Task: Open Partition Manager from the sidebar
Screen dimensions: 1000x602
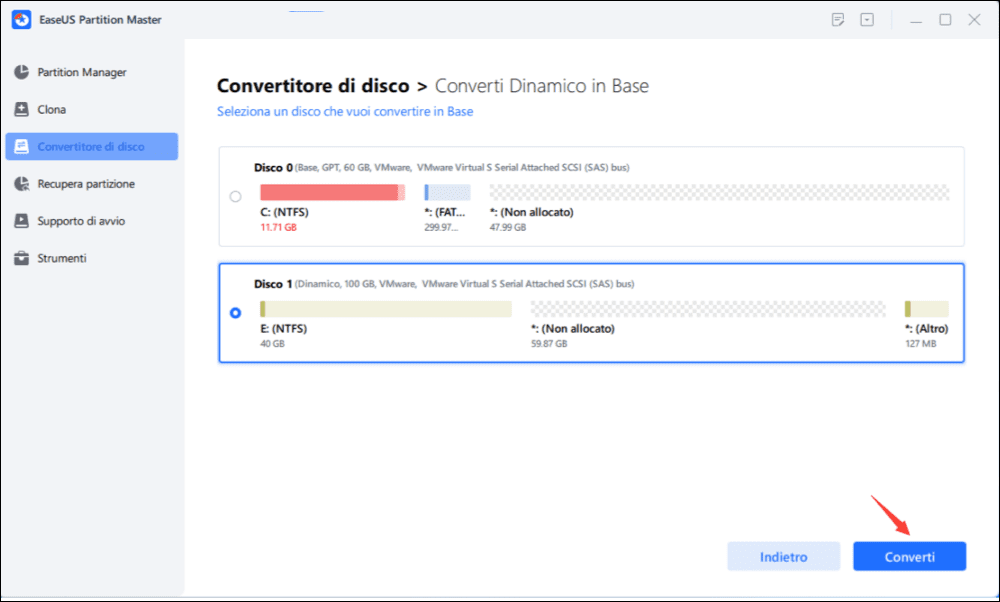Action: click(x=92, y=72)
